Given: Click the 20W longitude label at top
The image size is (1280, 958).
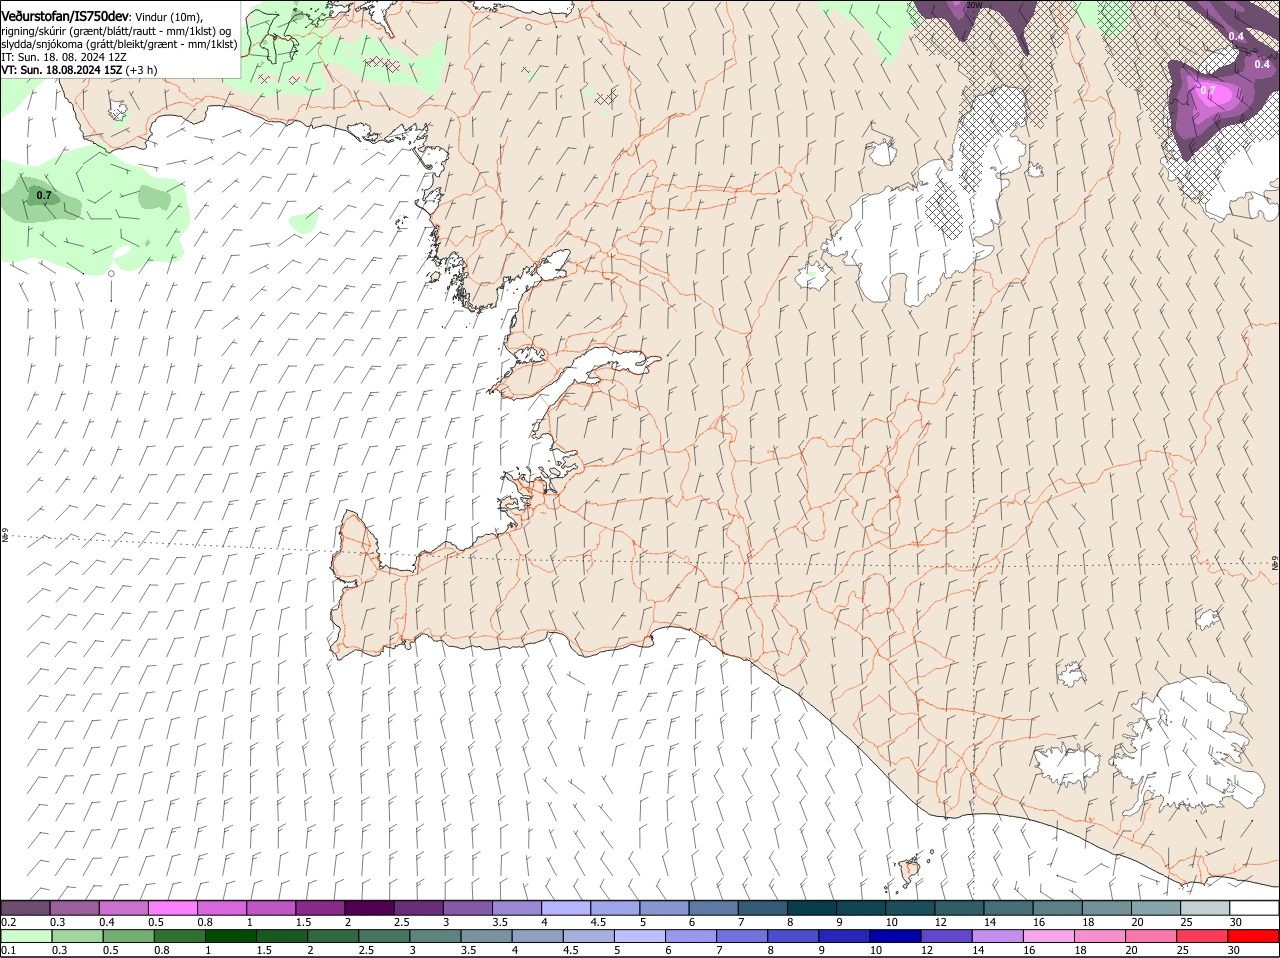Looking at the screenshot, I should pyautogui.click(x=973, y=5).
